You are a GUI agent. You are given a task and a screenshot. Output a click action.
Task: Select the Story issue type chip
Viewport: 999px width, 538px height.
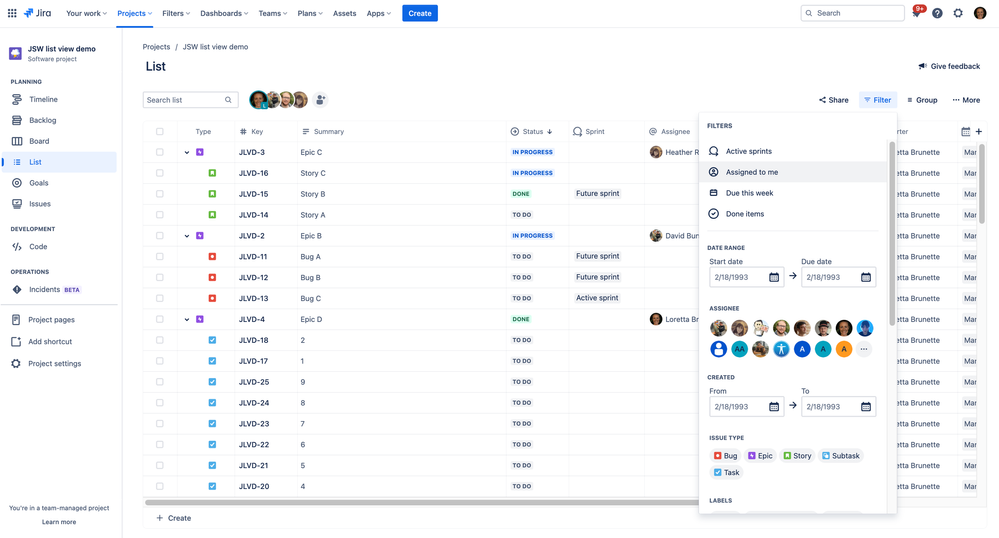[x=797, y=456]
